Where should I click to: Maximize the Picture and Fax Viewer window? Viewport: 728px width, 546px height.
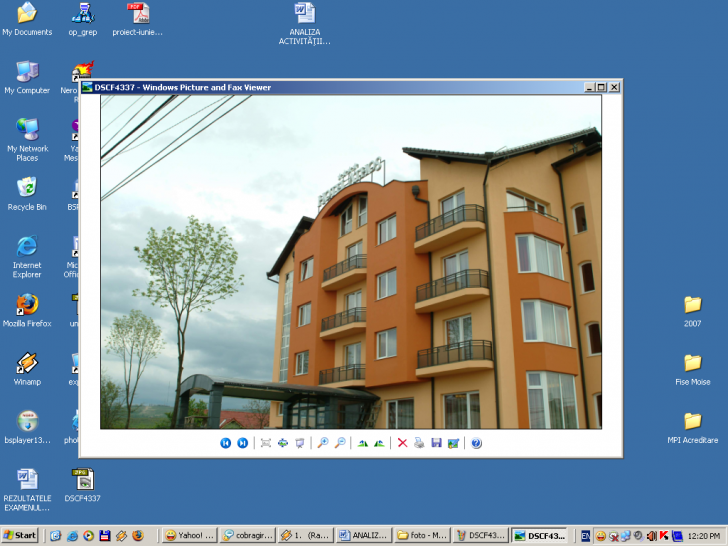pyautogui.click(x=601, y=87)
